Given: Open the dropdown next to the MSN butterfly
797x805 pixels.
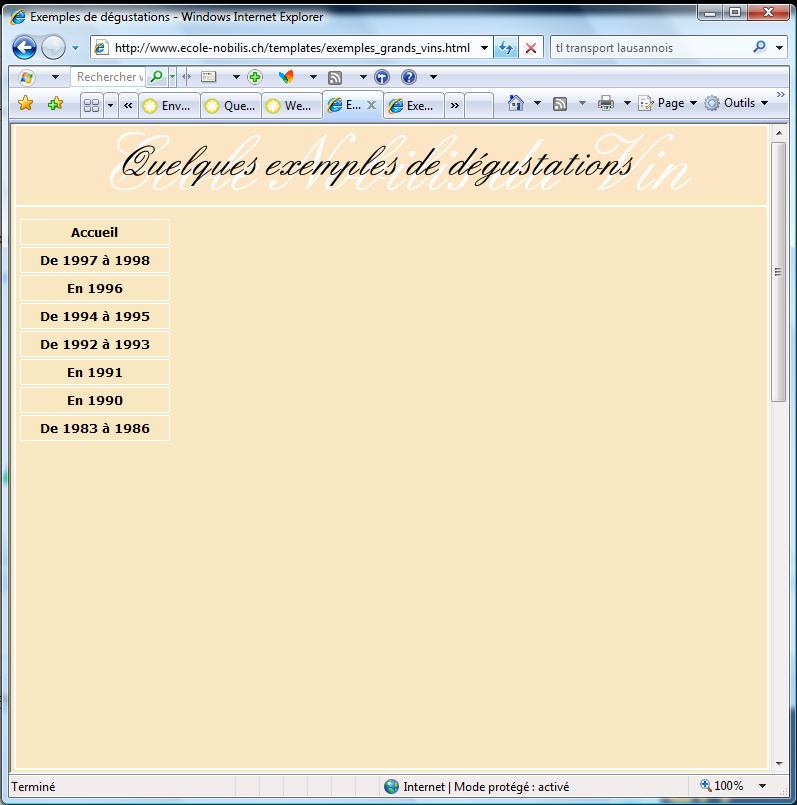Looking at the screenshot, I should click(x=313, y=77).
